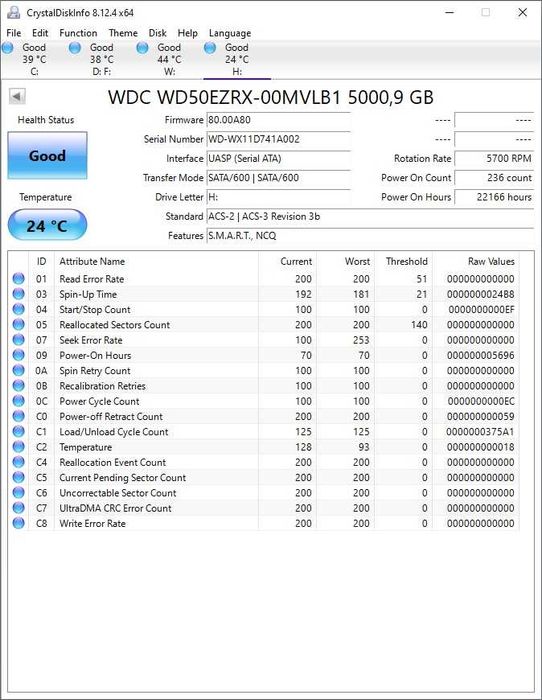The width and height of the screenshot is (542, 700).
Task: Click worst value 253 for Seek Error Rate
Action: 361,340
